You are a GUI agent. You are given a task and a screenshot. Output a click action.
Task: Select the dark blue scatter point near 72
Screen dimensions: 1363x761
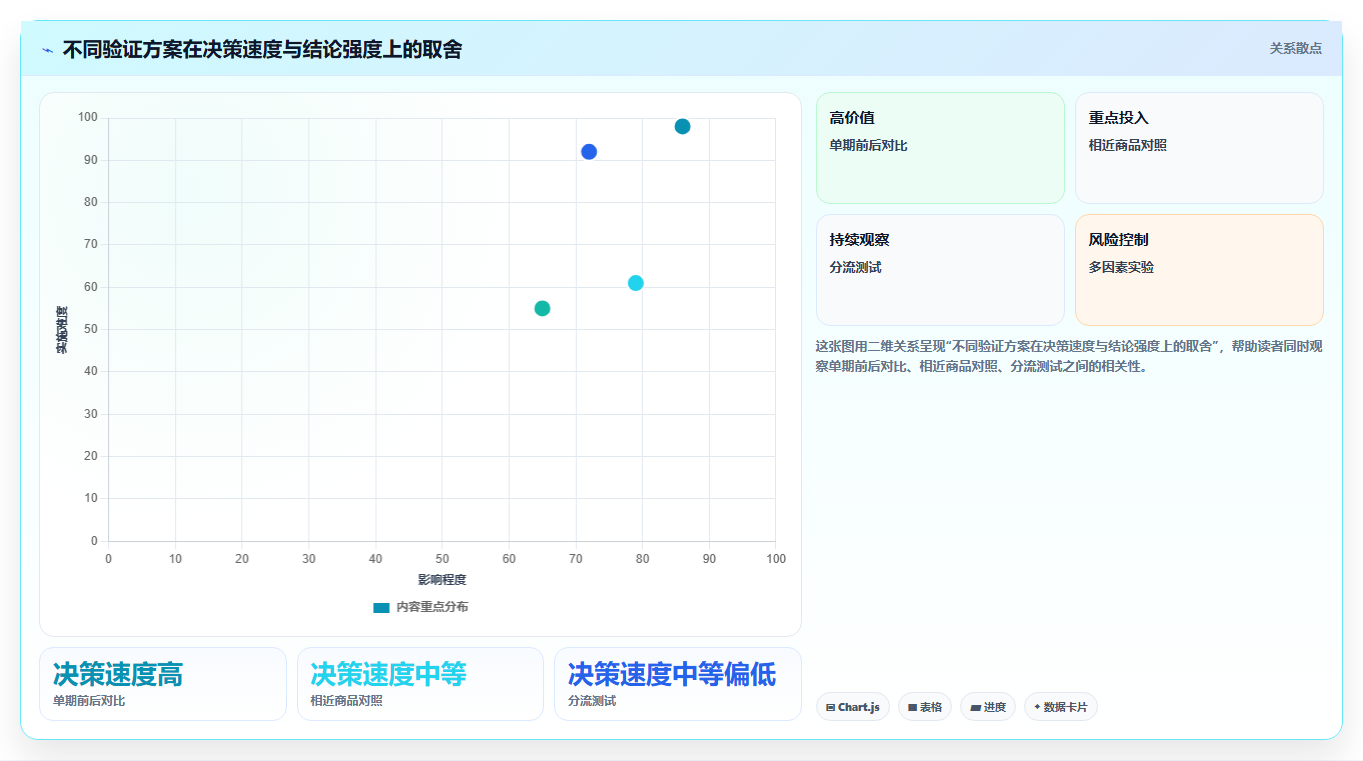pos(589,152)
